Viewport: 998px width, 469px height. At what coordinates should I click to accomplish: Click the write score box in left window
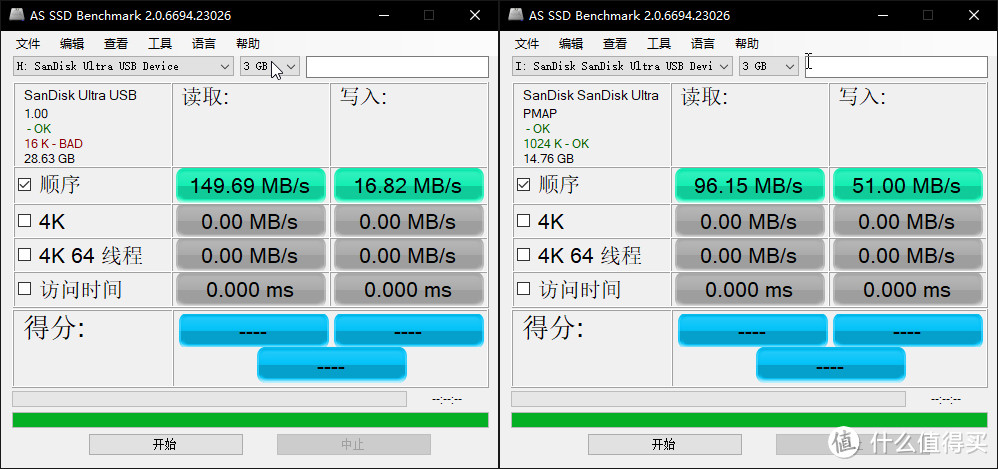(x=409, y=330)
